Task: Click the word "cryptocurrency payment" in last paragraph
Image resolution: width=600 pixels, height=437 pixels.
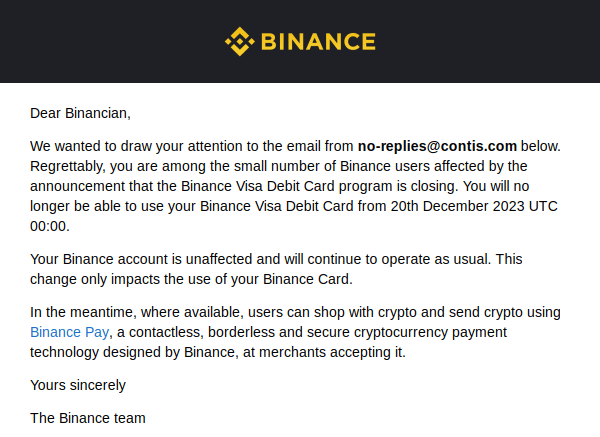Action: pos(430,332)
